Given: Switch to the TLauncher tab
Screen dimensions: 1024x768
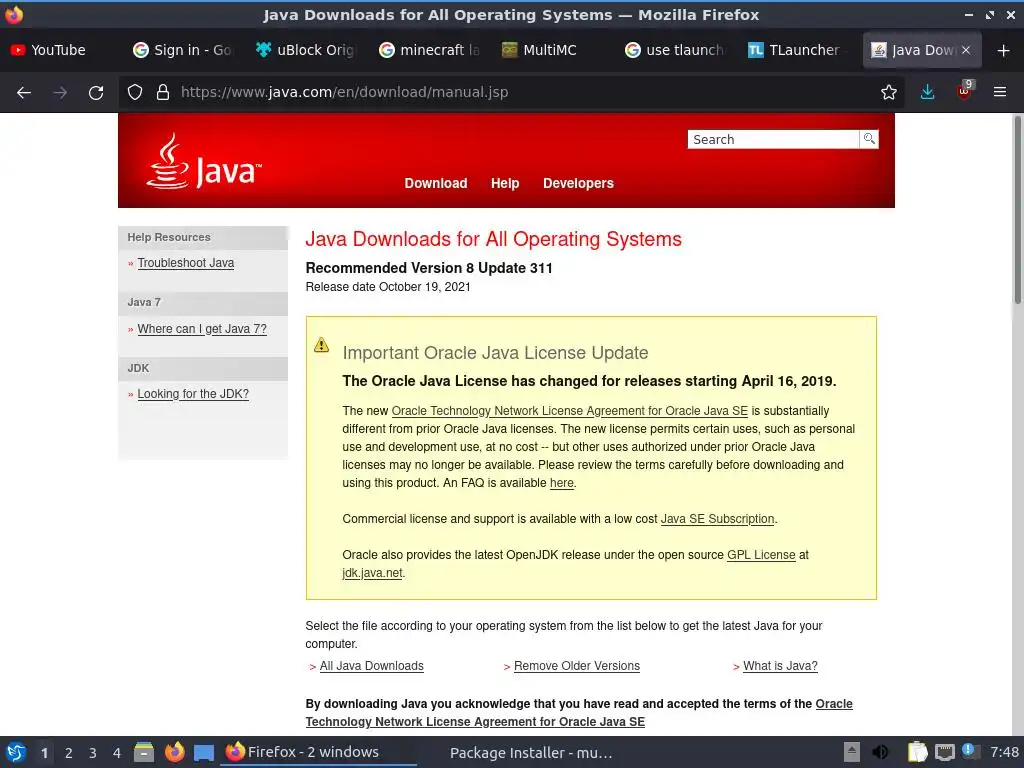Looking at the screenshot, I should click(797, 50).
